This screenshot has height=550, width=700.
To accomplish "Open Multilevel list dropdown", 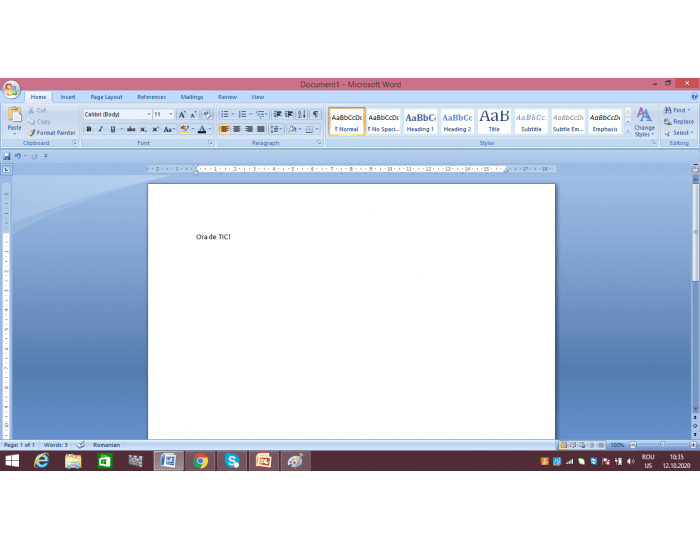I will 267,115.
